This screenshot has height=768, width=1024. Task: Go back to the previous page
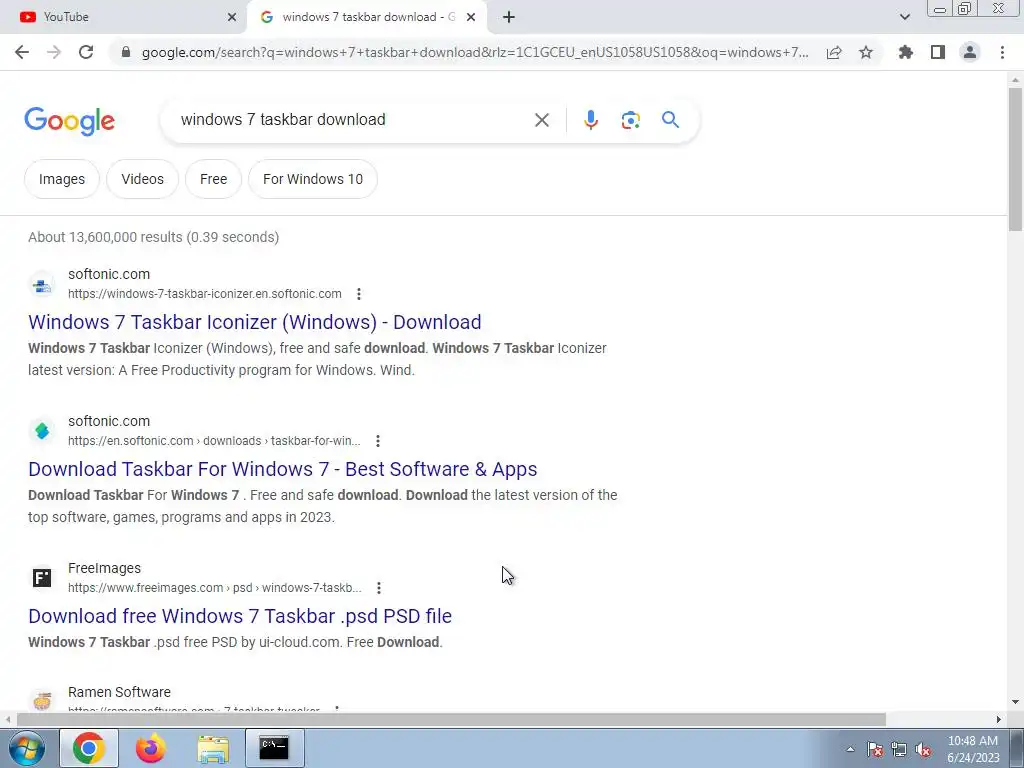[x=22, y=52]
